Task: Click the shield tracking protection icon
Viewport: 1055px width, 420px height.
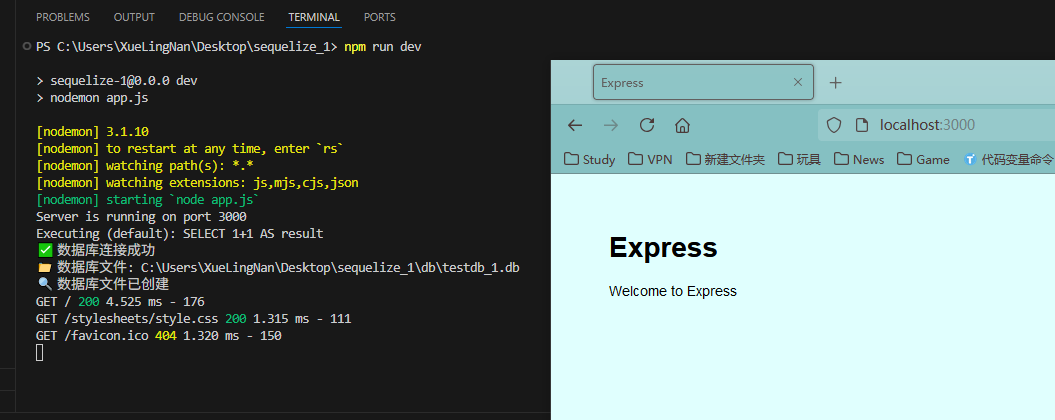Action: click(x=834, y=125)
